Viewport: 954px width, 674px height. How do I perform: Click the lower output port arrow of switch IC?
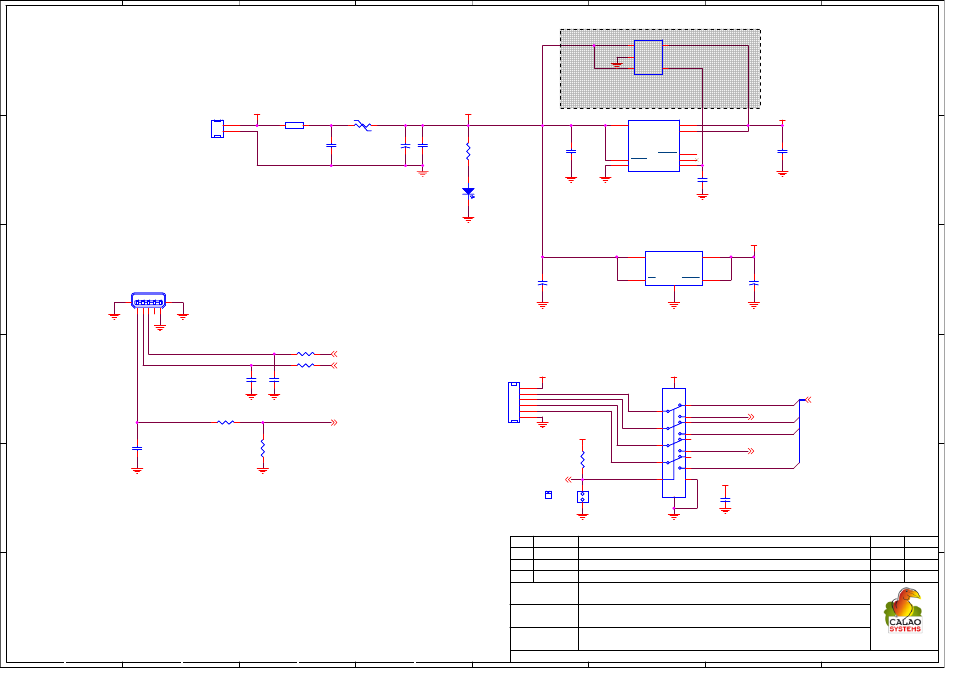pos(751,451)
